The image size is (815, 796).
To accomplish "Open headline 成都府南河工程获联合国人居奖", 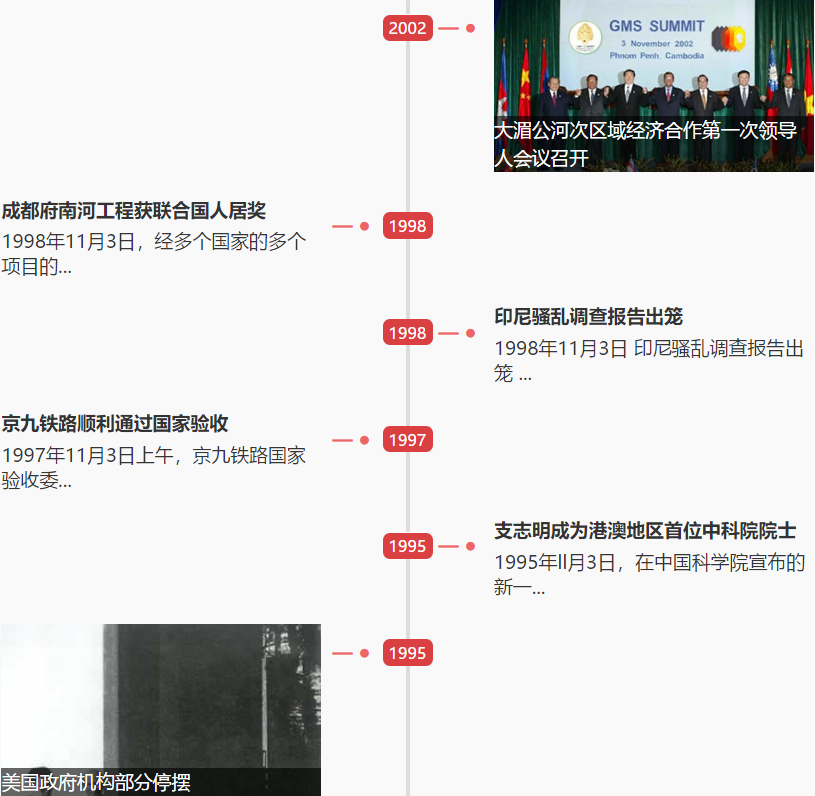I will [x=134, y=211].
